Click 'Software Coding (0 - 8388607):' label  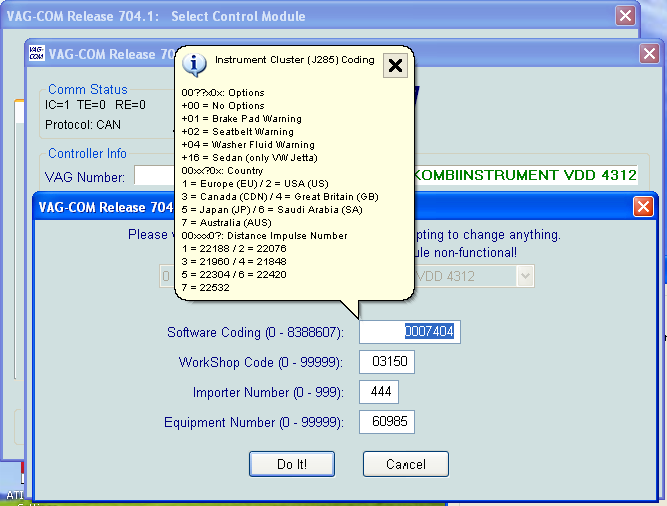point(255,332)
